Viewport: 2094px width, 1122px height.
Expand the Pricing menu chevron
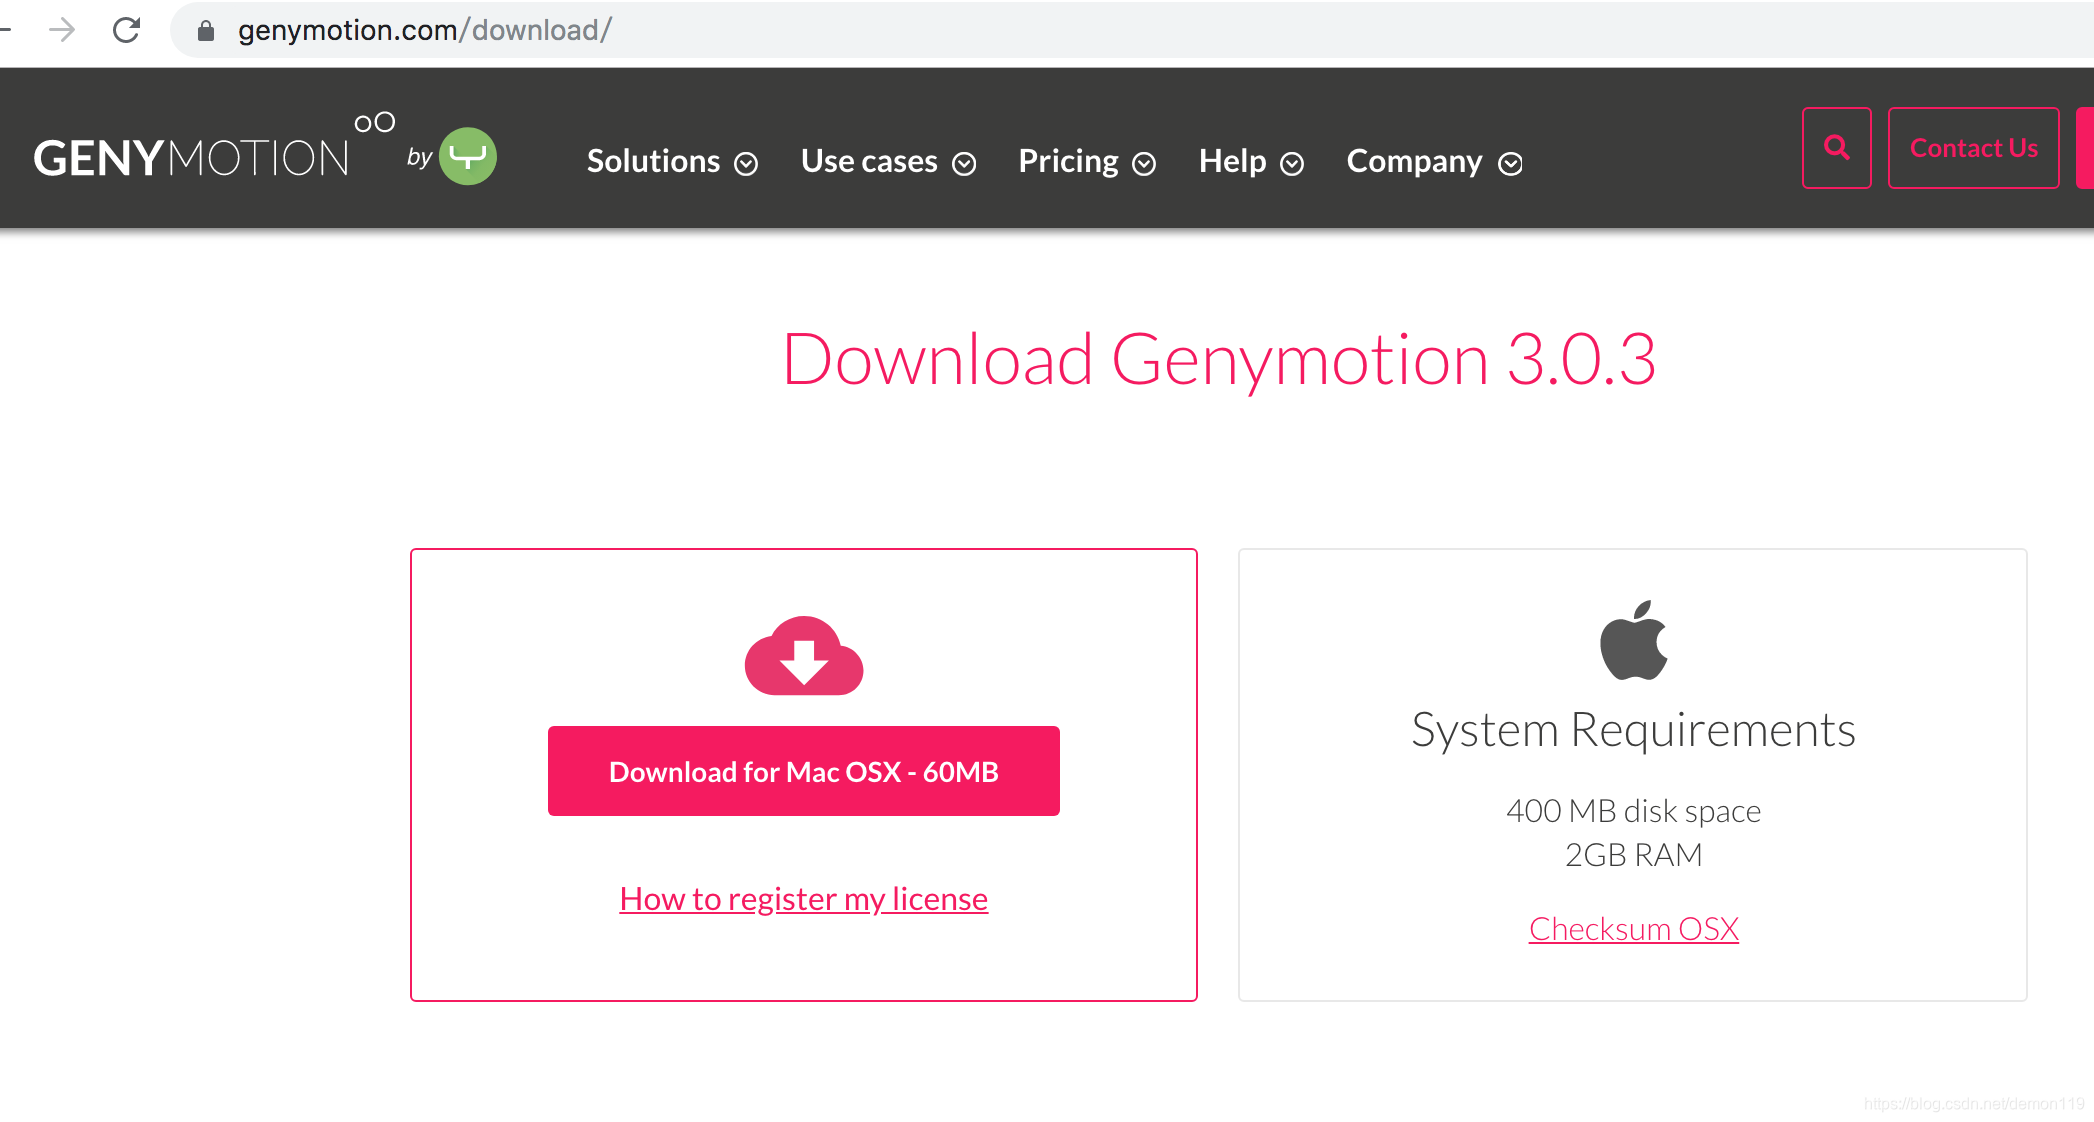point(1144,164)
